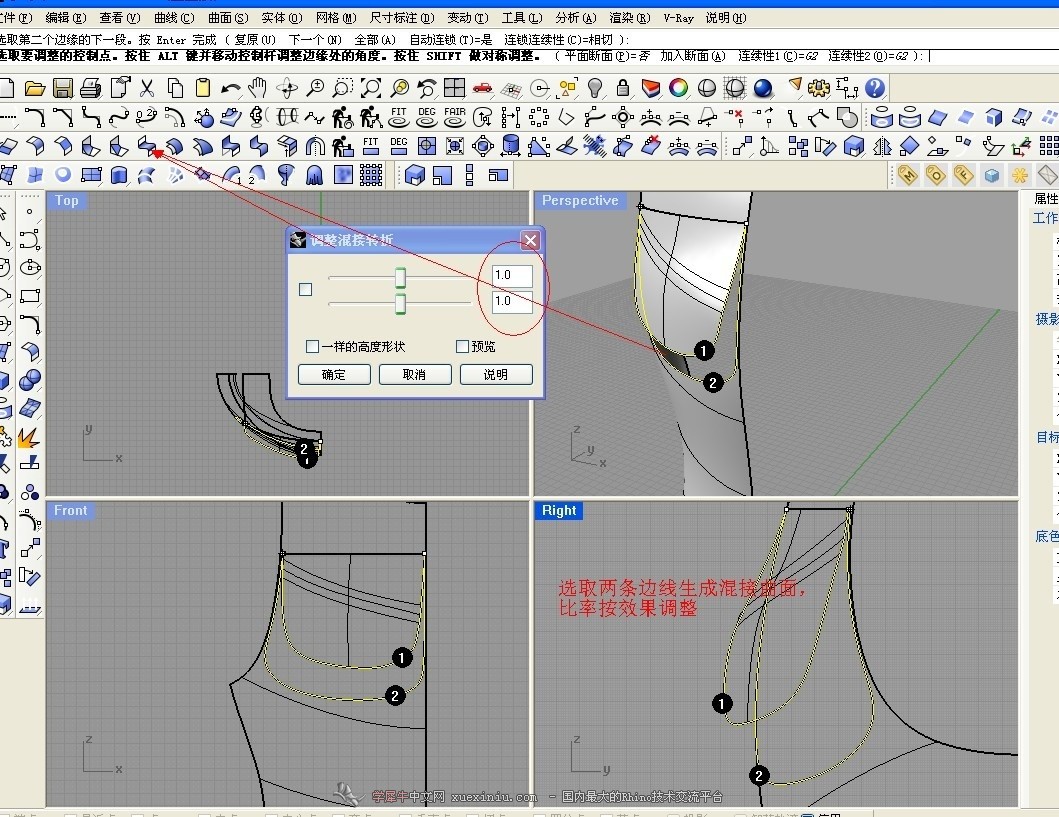Open the 变动 menu
Screen dimensions: 1059x817
(467, 18)
